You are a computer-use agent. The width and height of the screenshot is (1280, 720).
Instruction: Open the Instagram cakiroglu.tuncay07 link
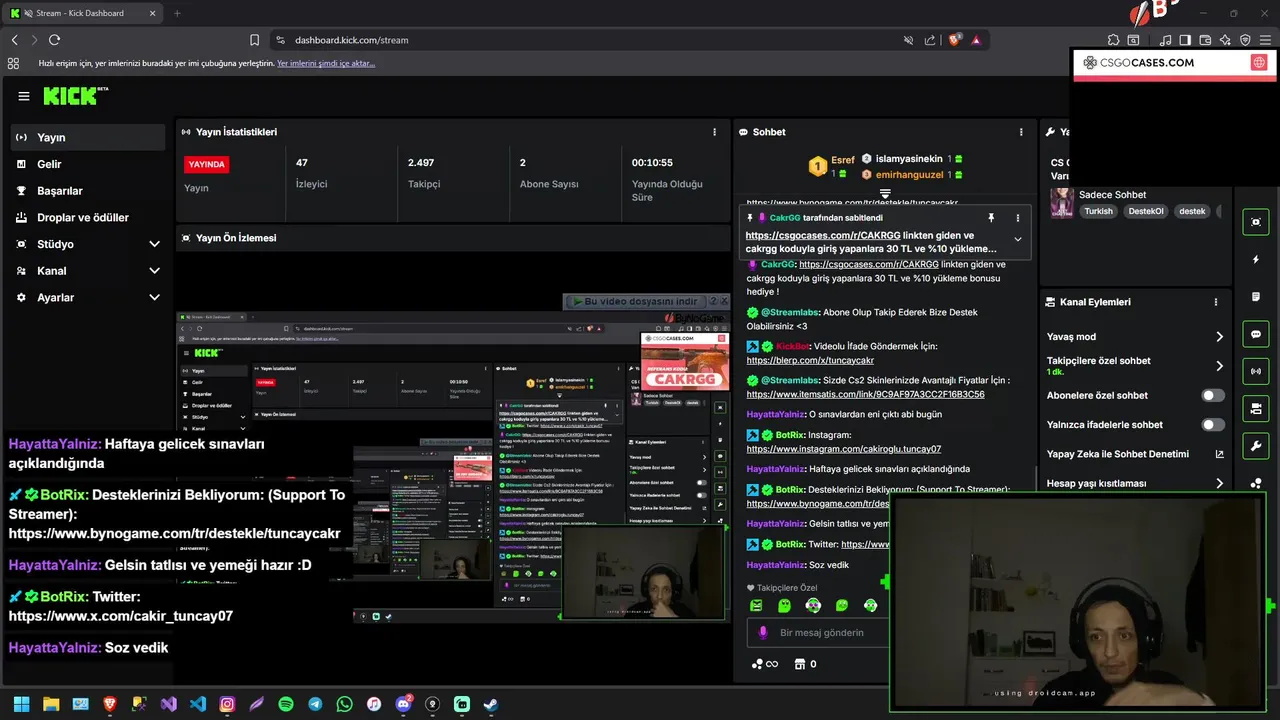coord(843,449)
